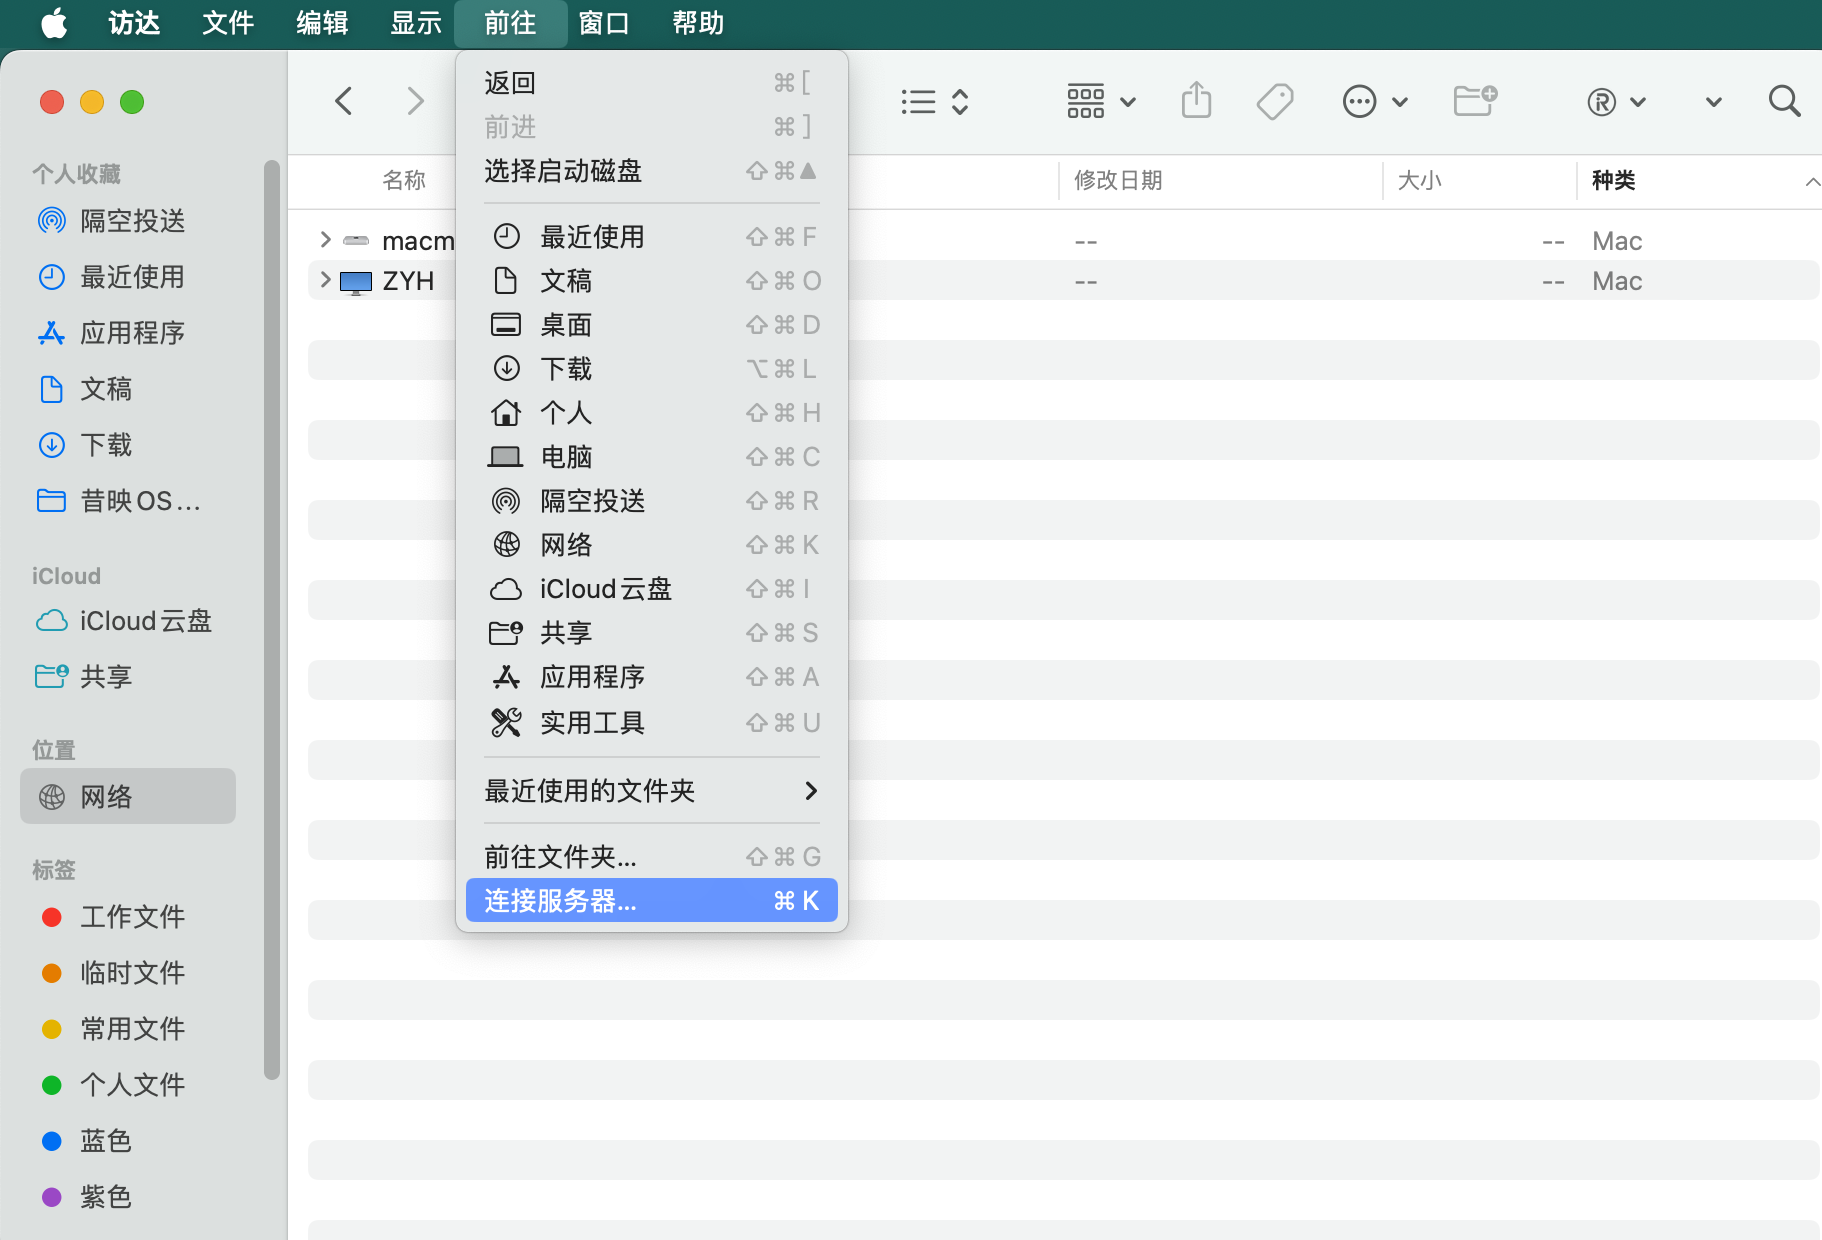This screenshot has width=1822, height=1240.
Task: Open the registered-mark toolbar dropdown
Action: 1616,101
